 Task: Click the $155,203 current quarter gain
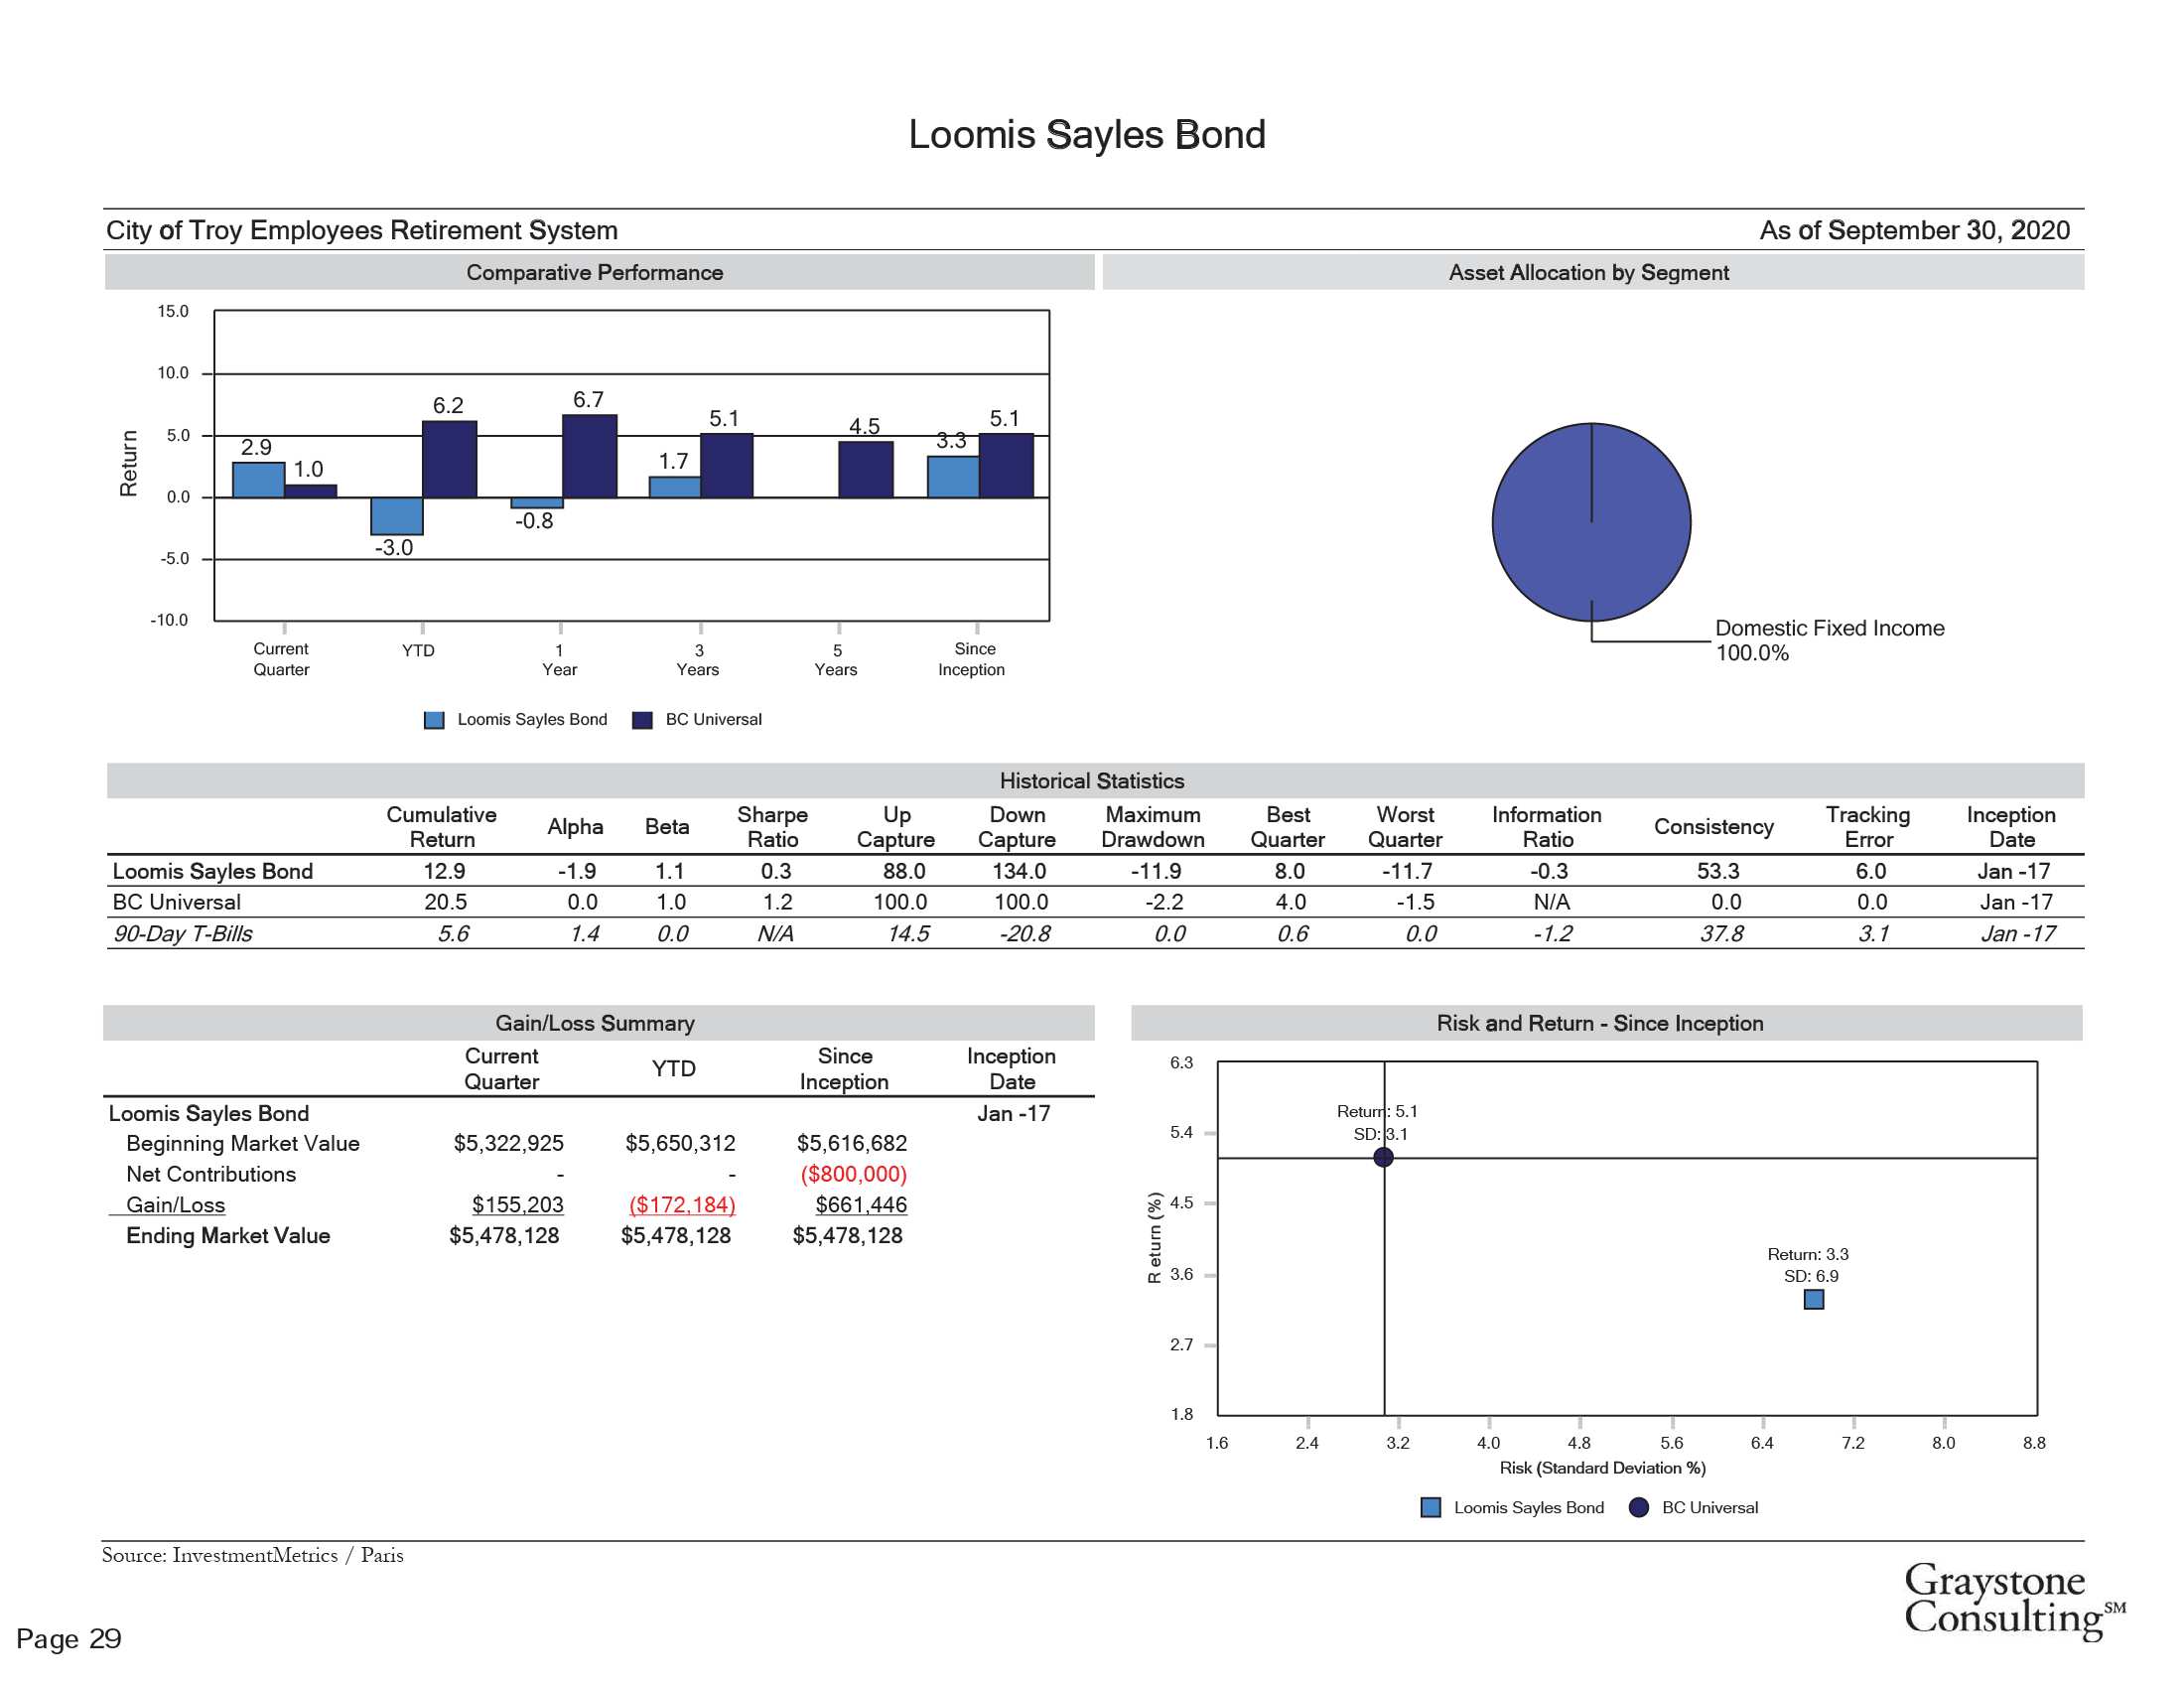[x=518, y=1205]
